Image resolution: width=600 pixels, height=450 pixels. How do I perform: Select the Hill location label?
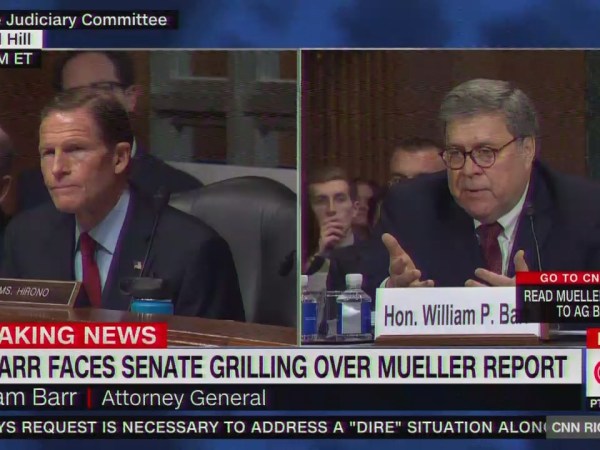pyautogui.click(x=21, y=39)
